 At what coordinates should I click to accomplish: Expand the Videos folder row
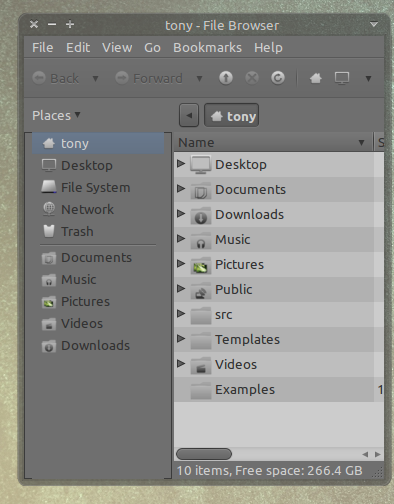pyautogui.click(x=181, y=363)
